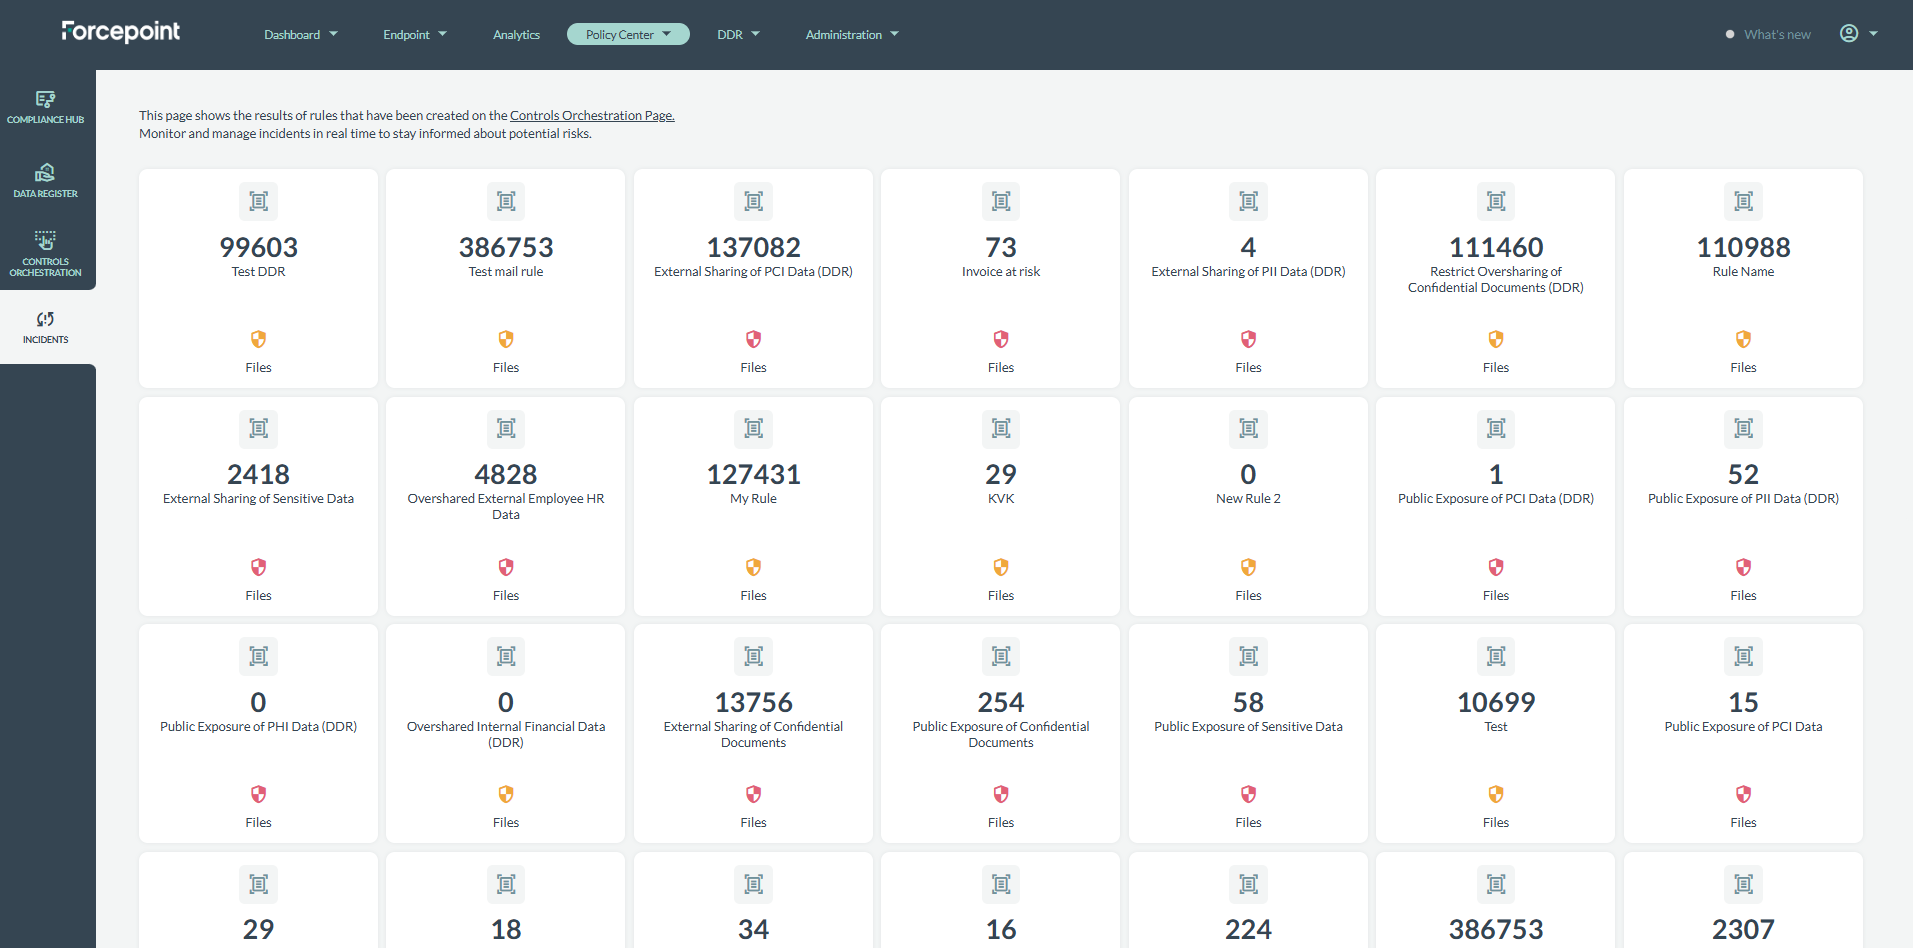This screenshot has height=948, width=1913.
Task: Click Files under KVK card
Action: pos(1001,595)
